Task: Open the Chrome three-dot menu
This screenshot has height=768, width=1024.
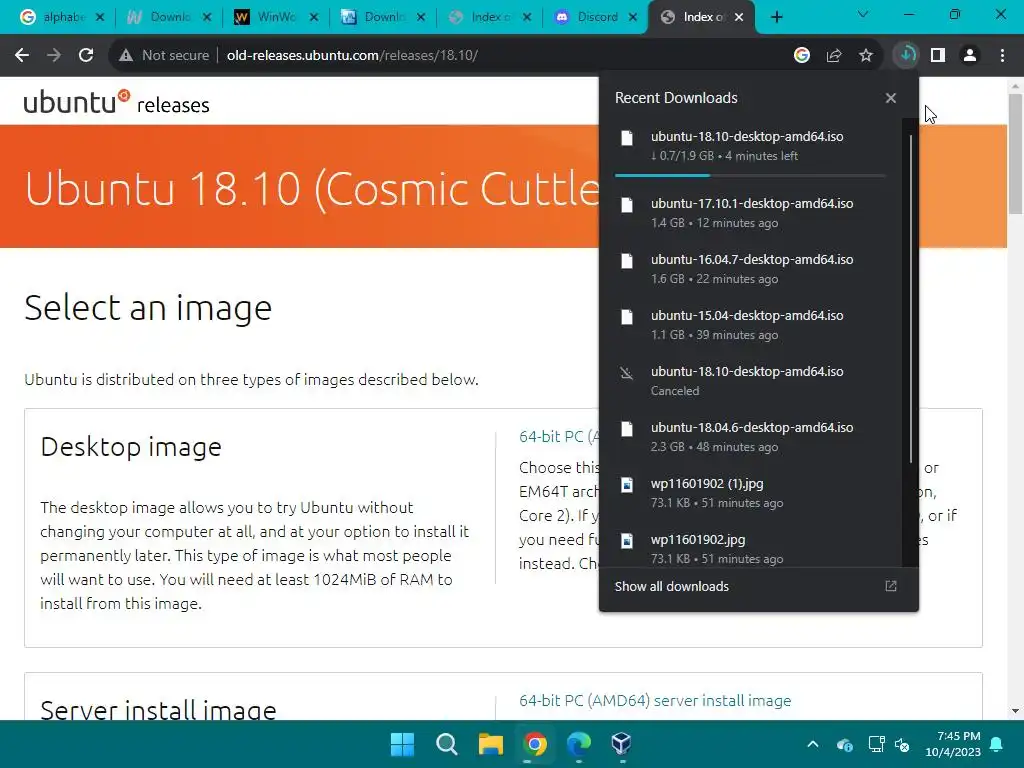Action: tap(1002, 56)
